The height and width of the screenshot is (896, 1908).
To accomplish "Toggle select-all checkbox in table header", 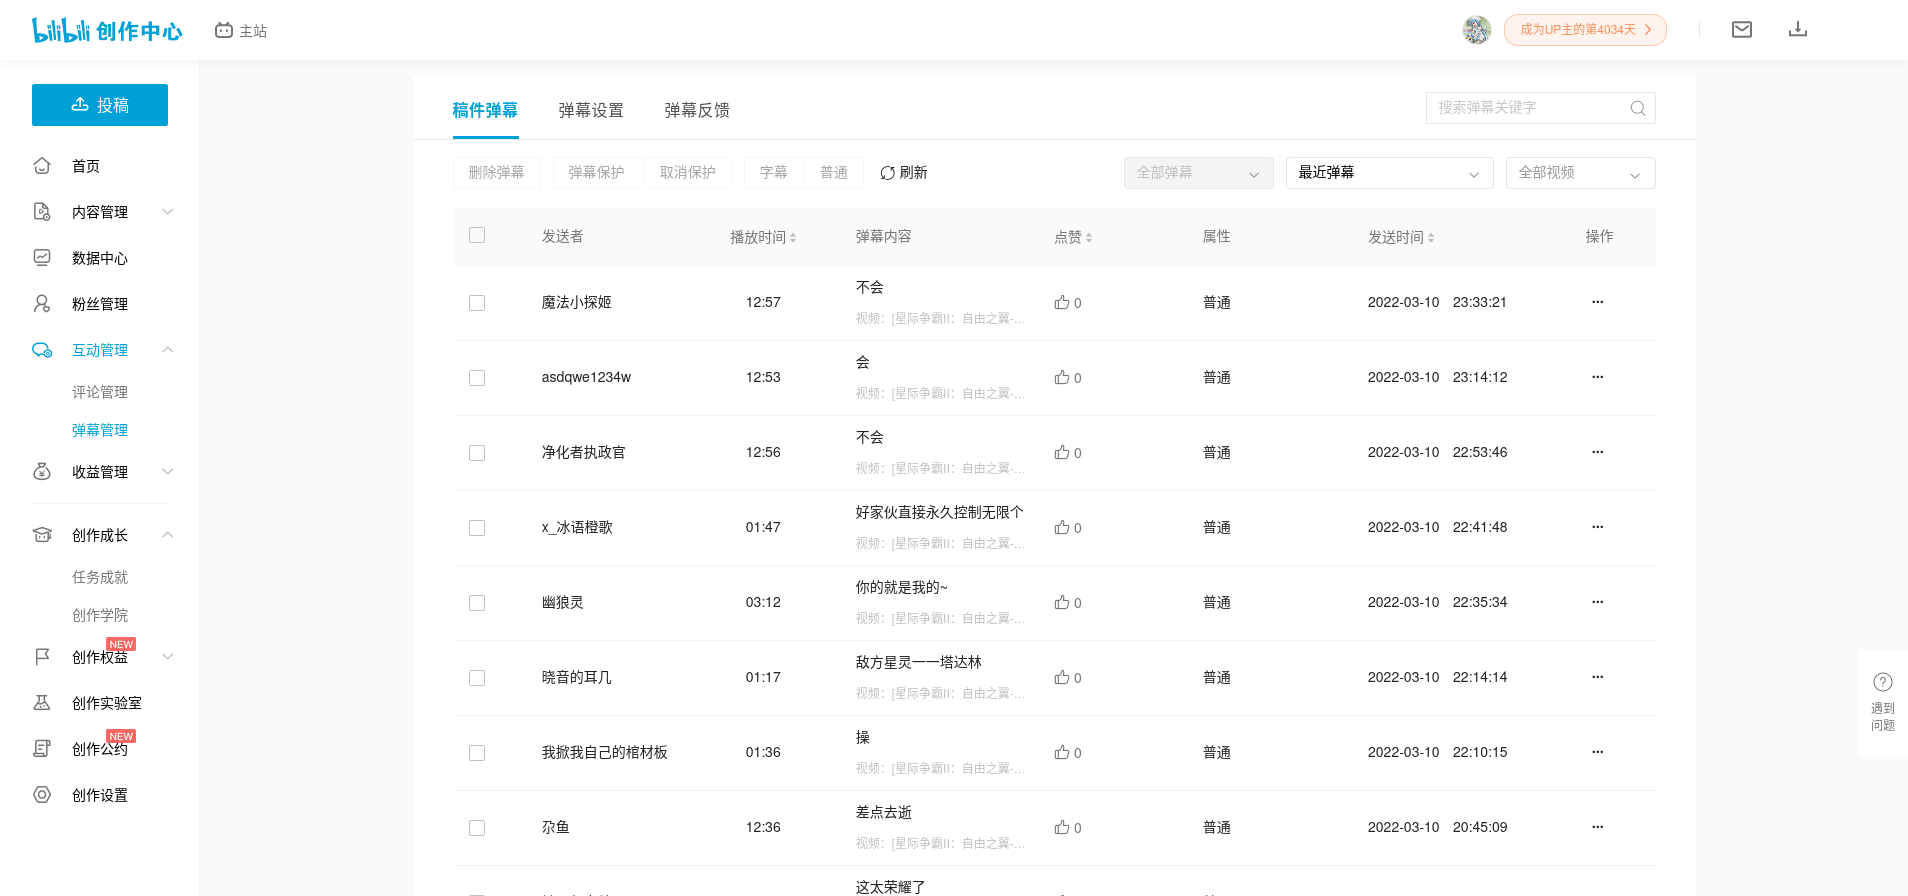I will [477, 235].
